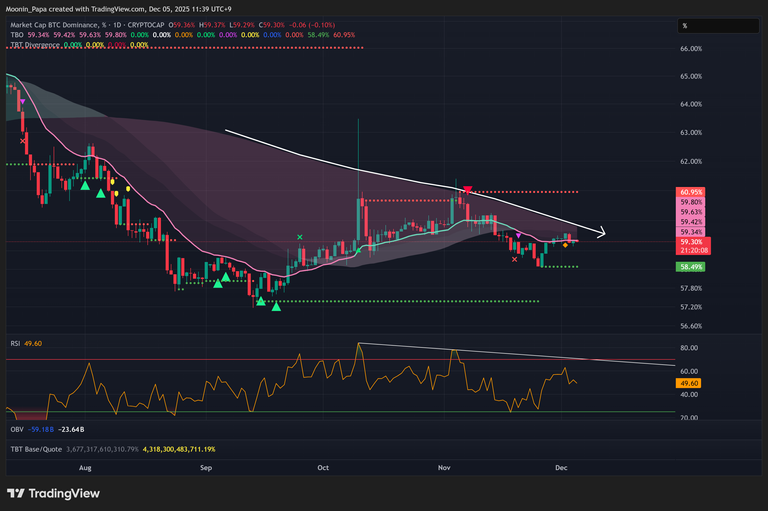Screen dimensions: 768x511
Task: Select the red x marker below November candles
Action: click(x=515, y=259)
